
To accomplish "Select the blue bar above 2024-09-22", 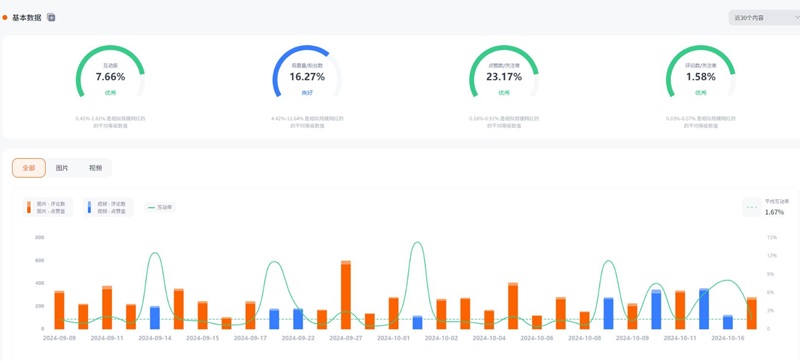I will click(x=298, y=319).
